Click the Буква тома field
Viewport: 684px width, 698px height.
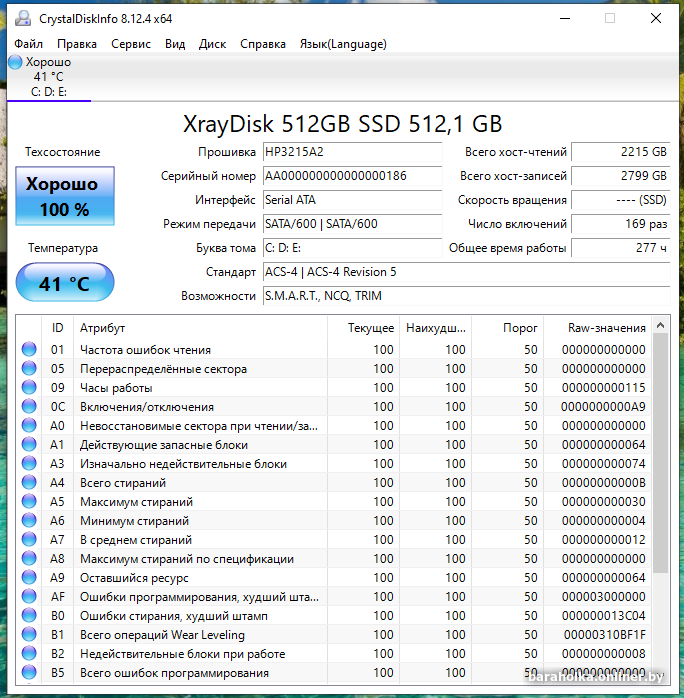tap(352, 248)
